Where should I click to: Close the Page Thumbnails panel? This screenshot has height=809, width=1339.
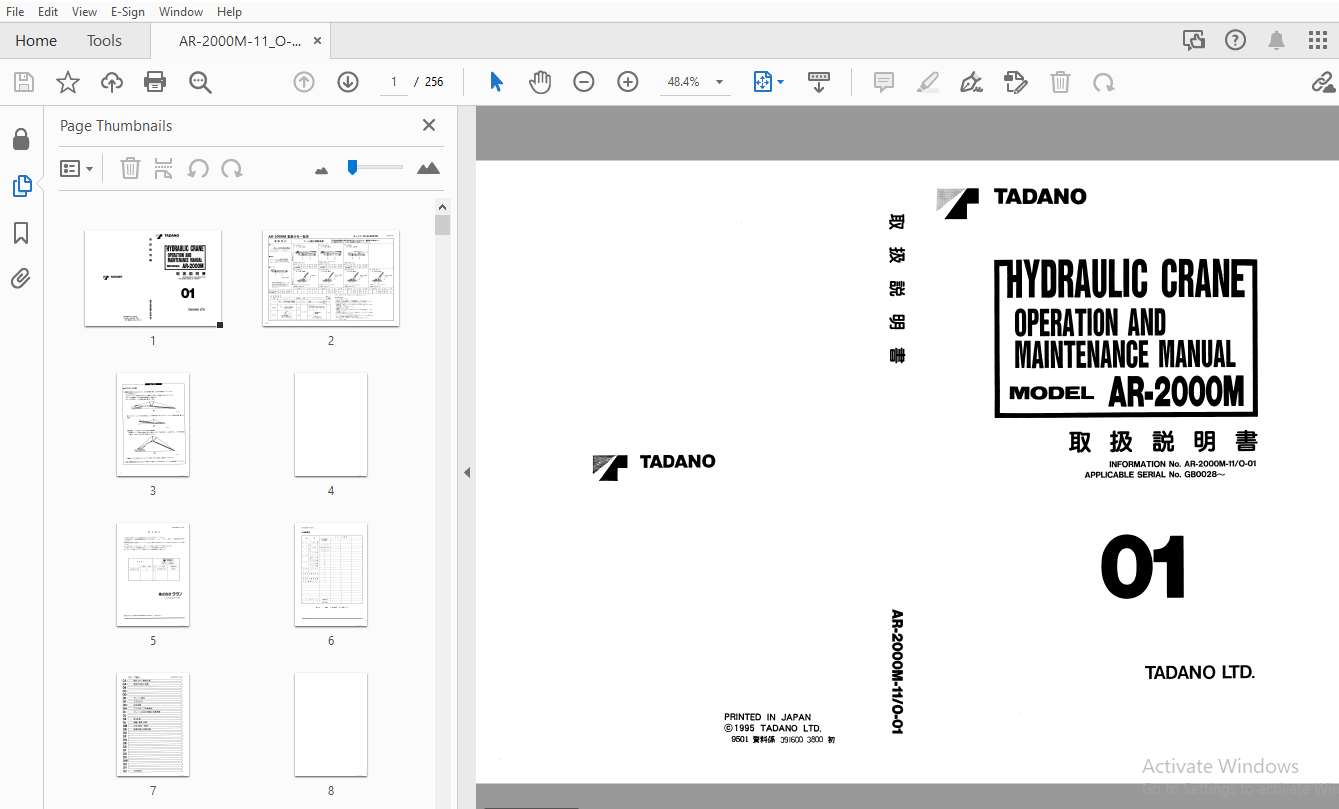tap(429, 125)
